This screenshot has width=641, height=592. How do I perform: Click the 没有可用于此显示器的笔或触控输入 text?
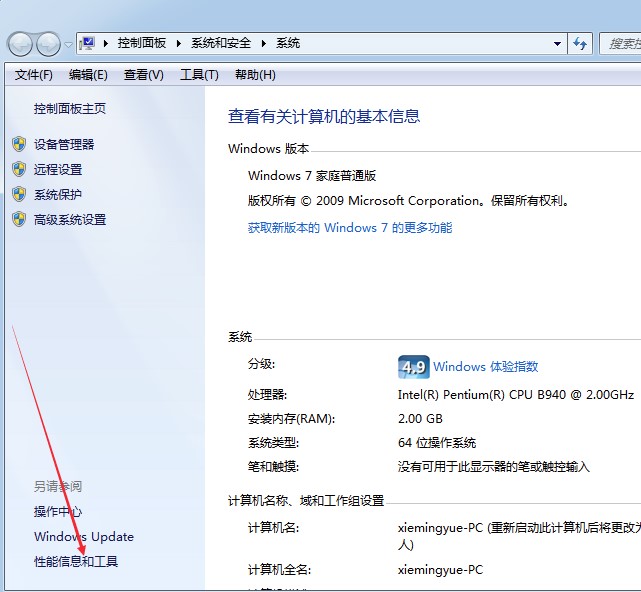tap(493, 466)
